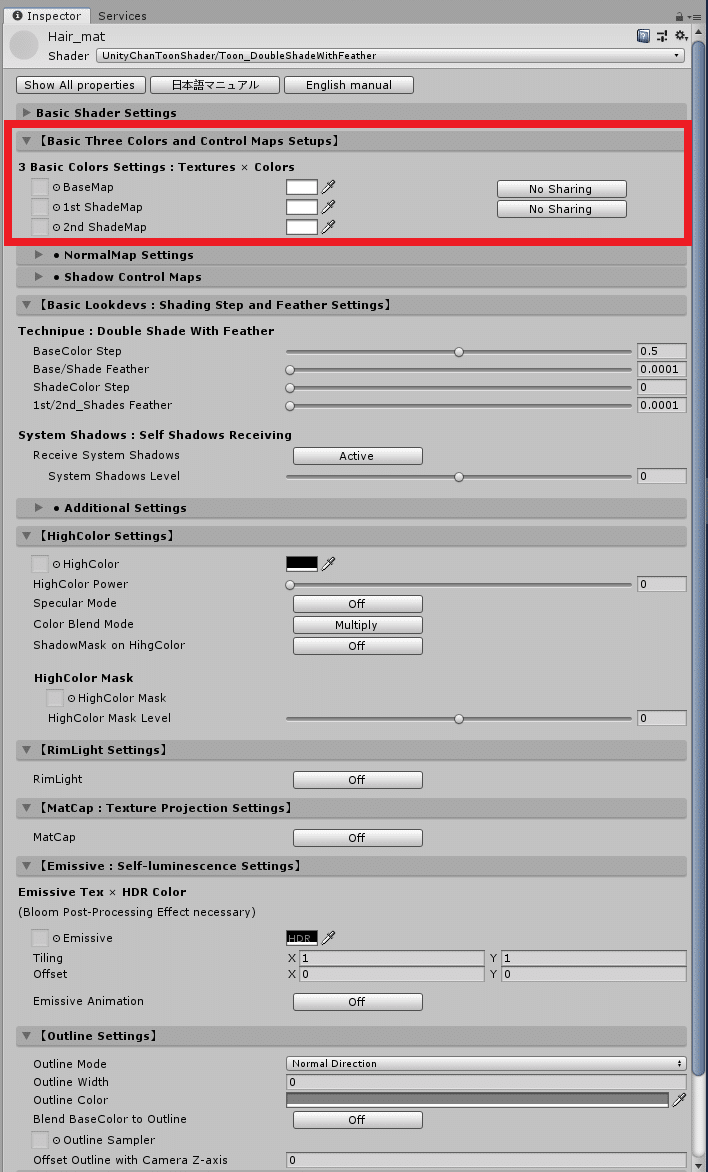Toggle ShadowMask on HihgColor Off button
The height and width of the screenshot is (1172, 708).
(357, 646)
